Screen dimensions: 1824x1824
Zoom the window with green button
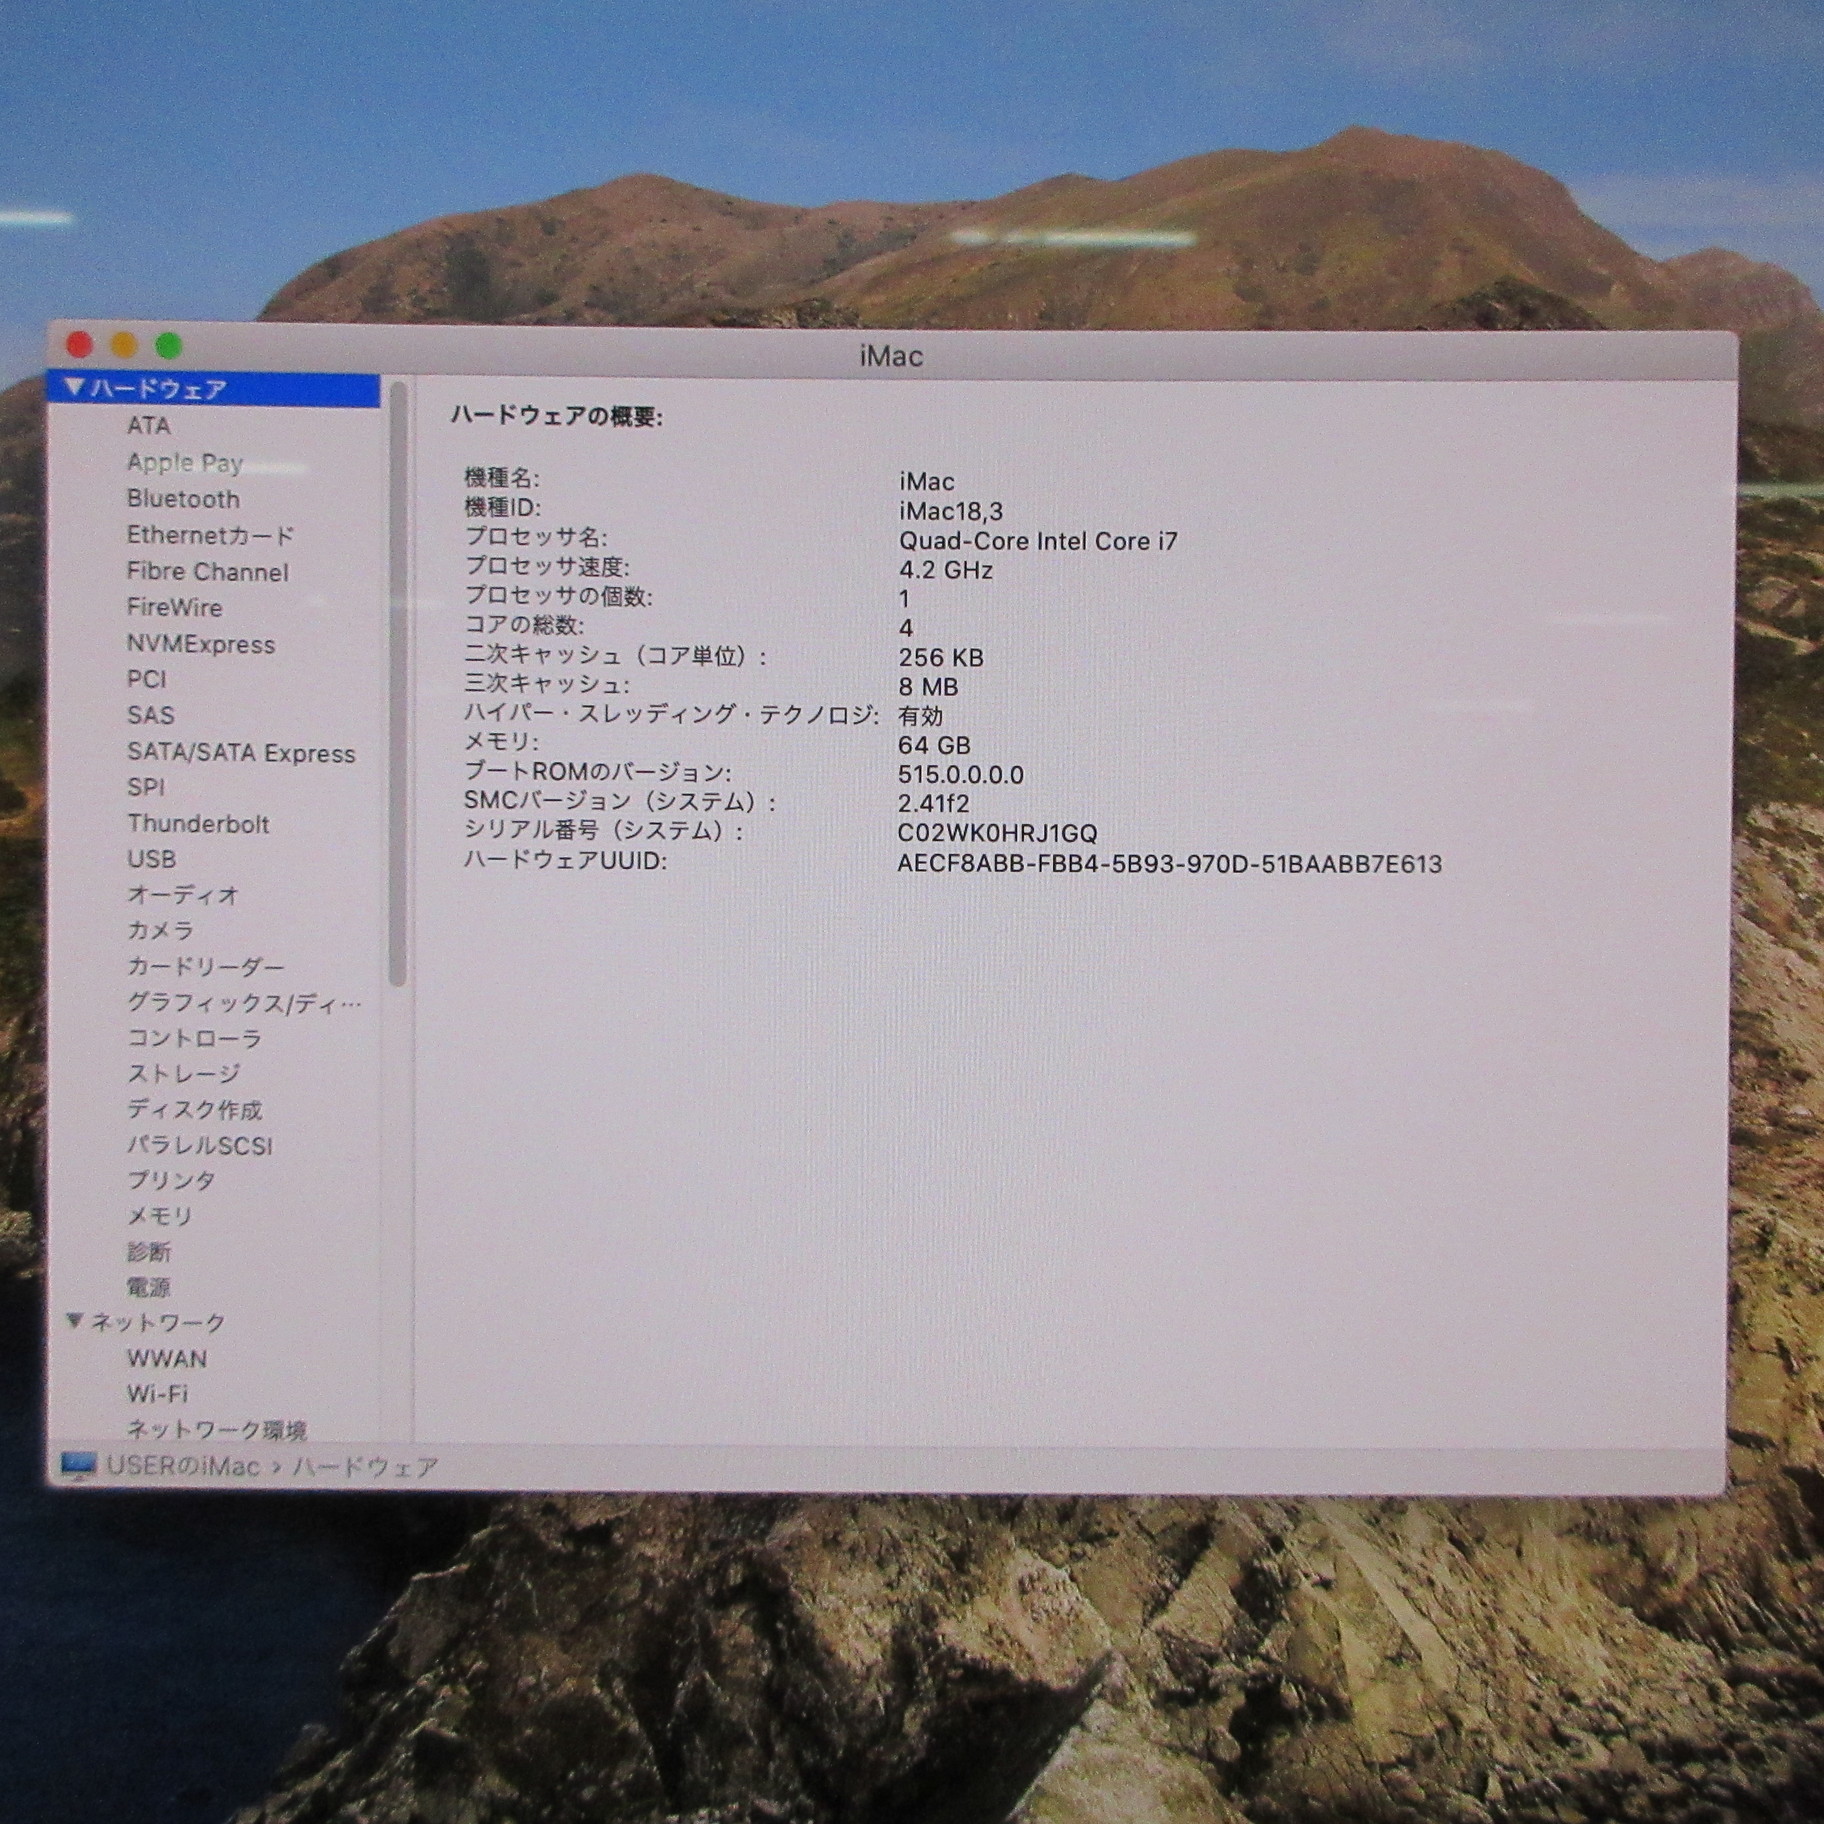coord(169,346)
